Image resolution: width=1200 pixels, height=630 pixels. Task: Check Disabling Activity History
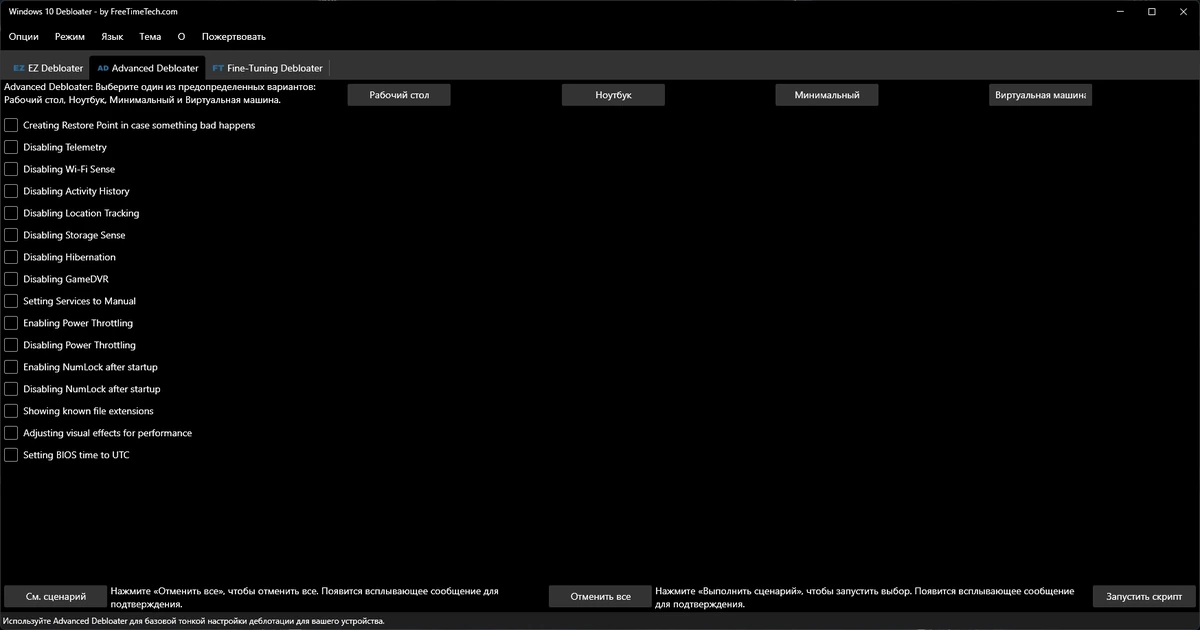[11, 191]
